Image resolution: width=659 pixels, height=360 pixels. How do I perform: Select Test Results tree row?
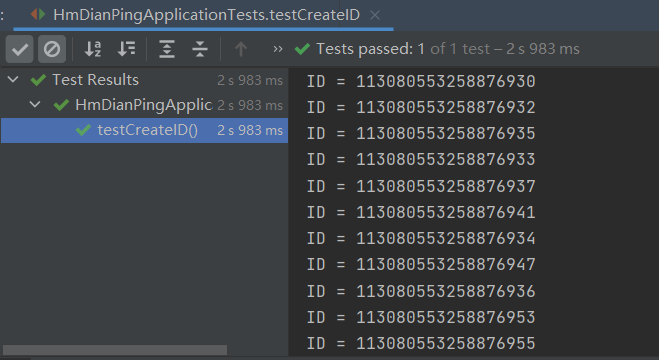[x=144, y=80]
